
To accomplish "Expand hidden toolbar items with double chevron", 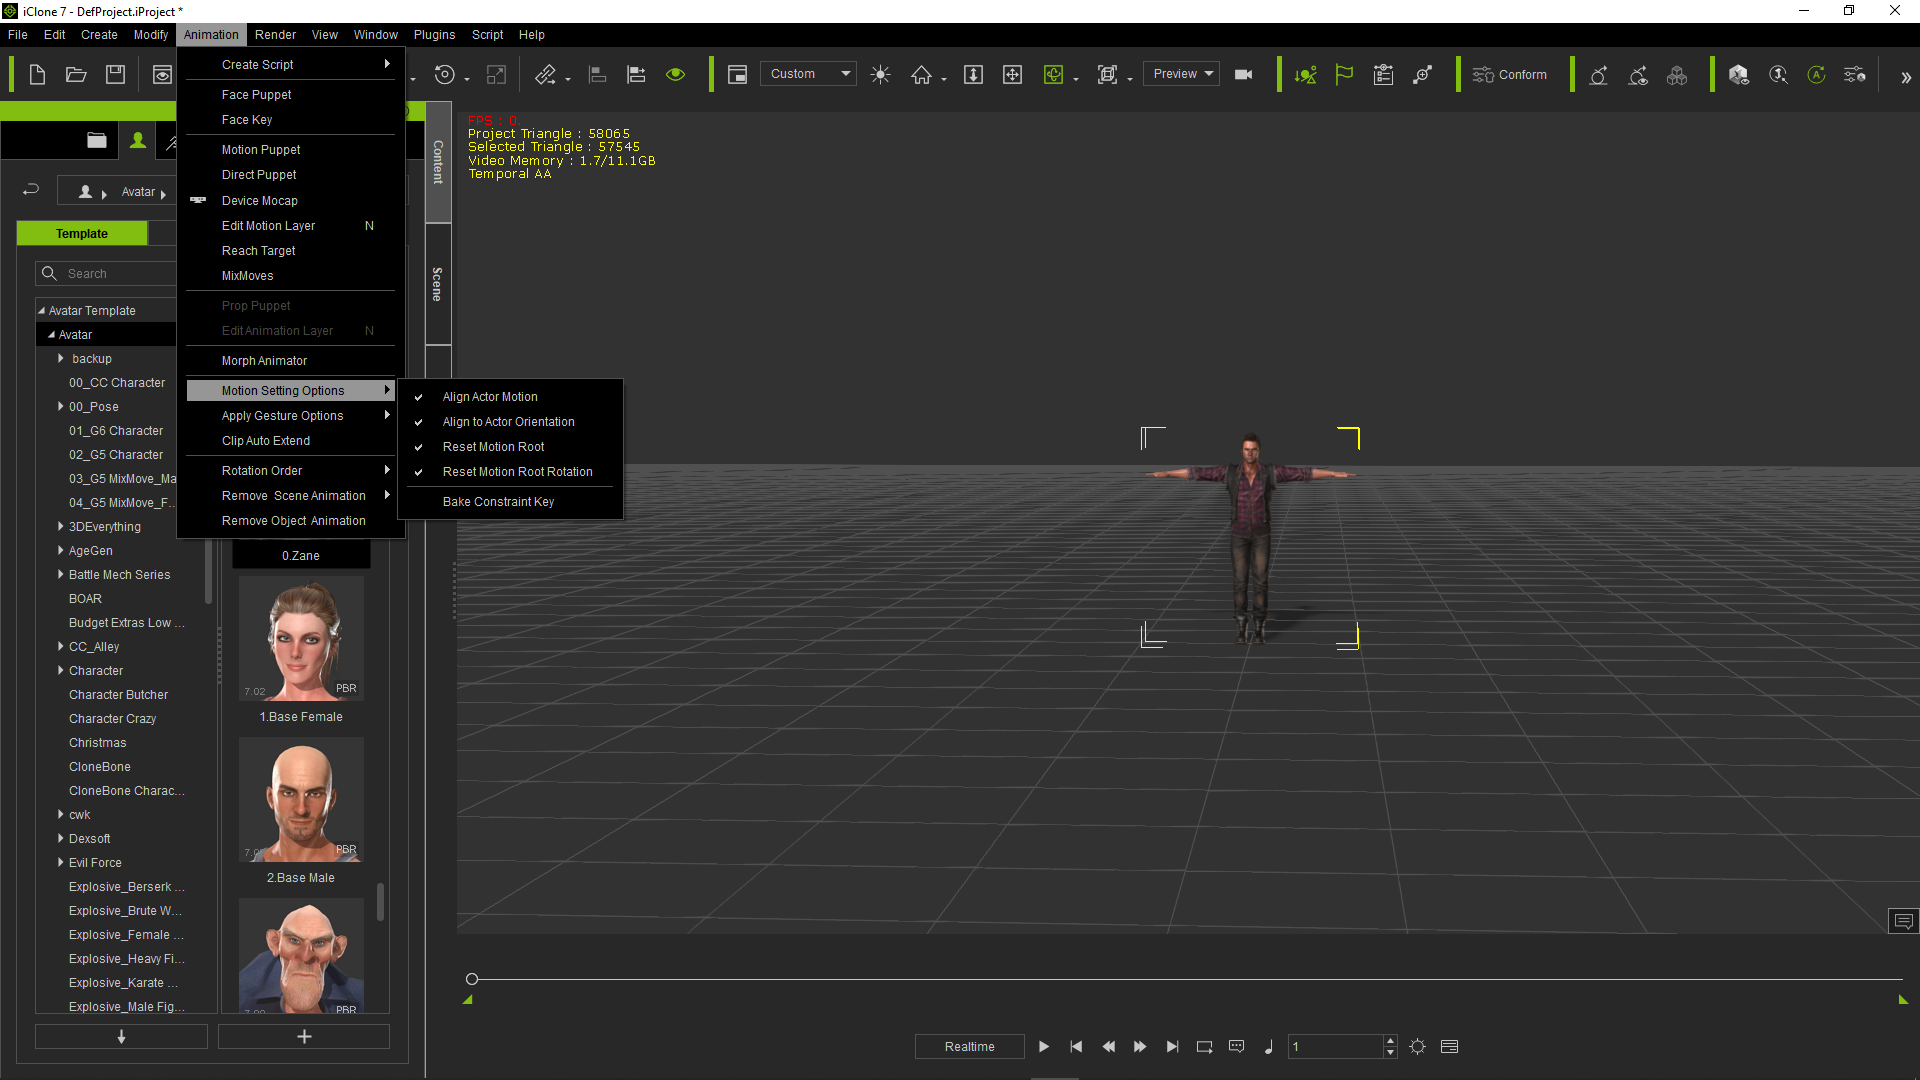I will click(1905, 77).
